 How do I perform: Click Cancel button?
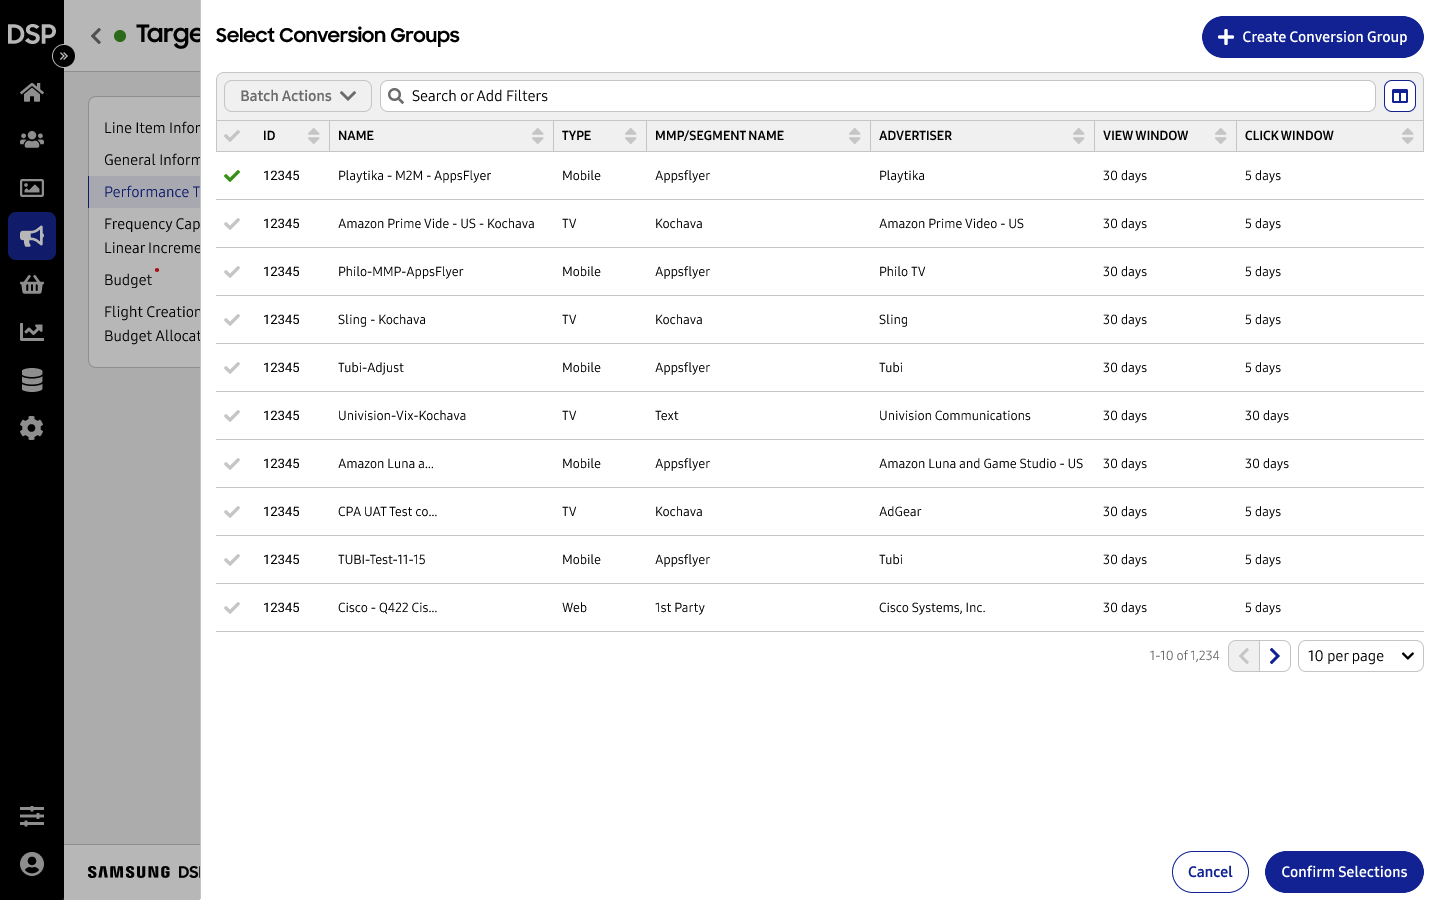click(1210, 872)
